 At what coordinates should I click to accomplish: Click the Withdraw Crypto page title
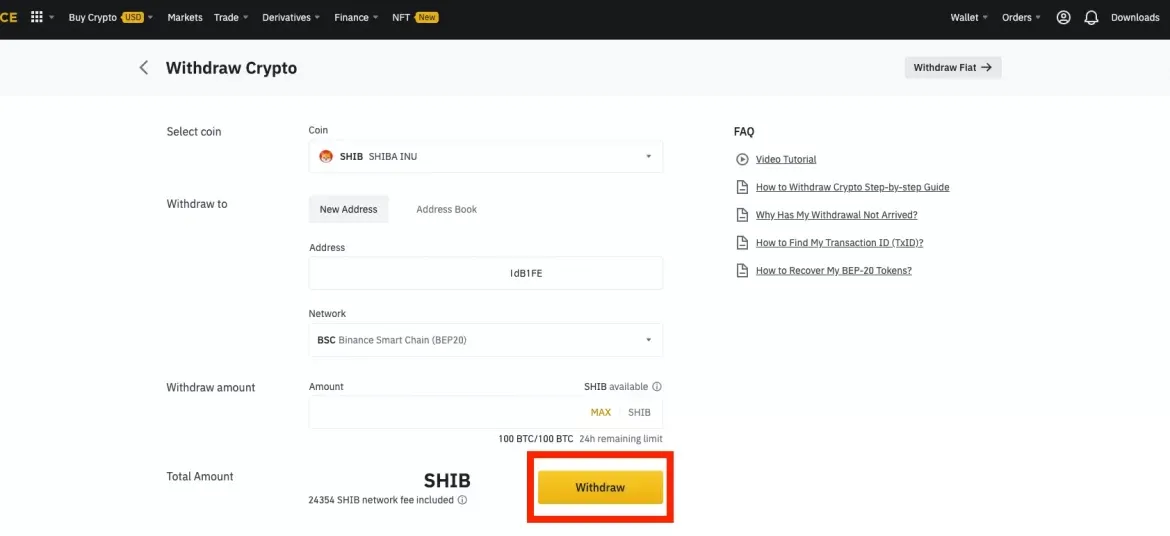pos(231,68)
